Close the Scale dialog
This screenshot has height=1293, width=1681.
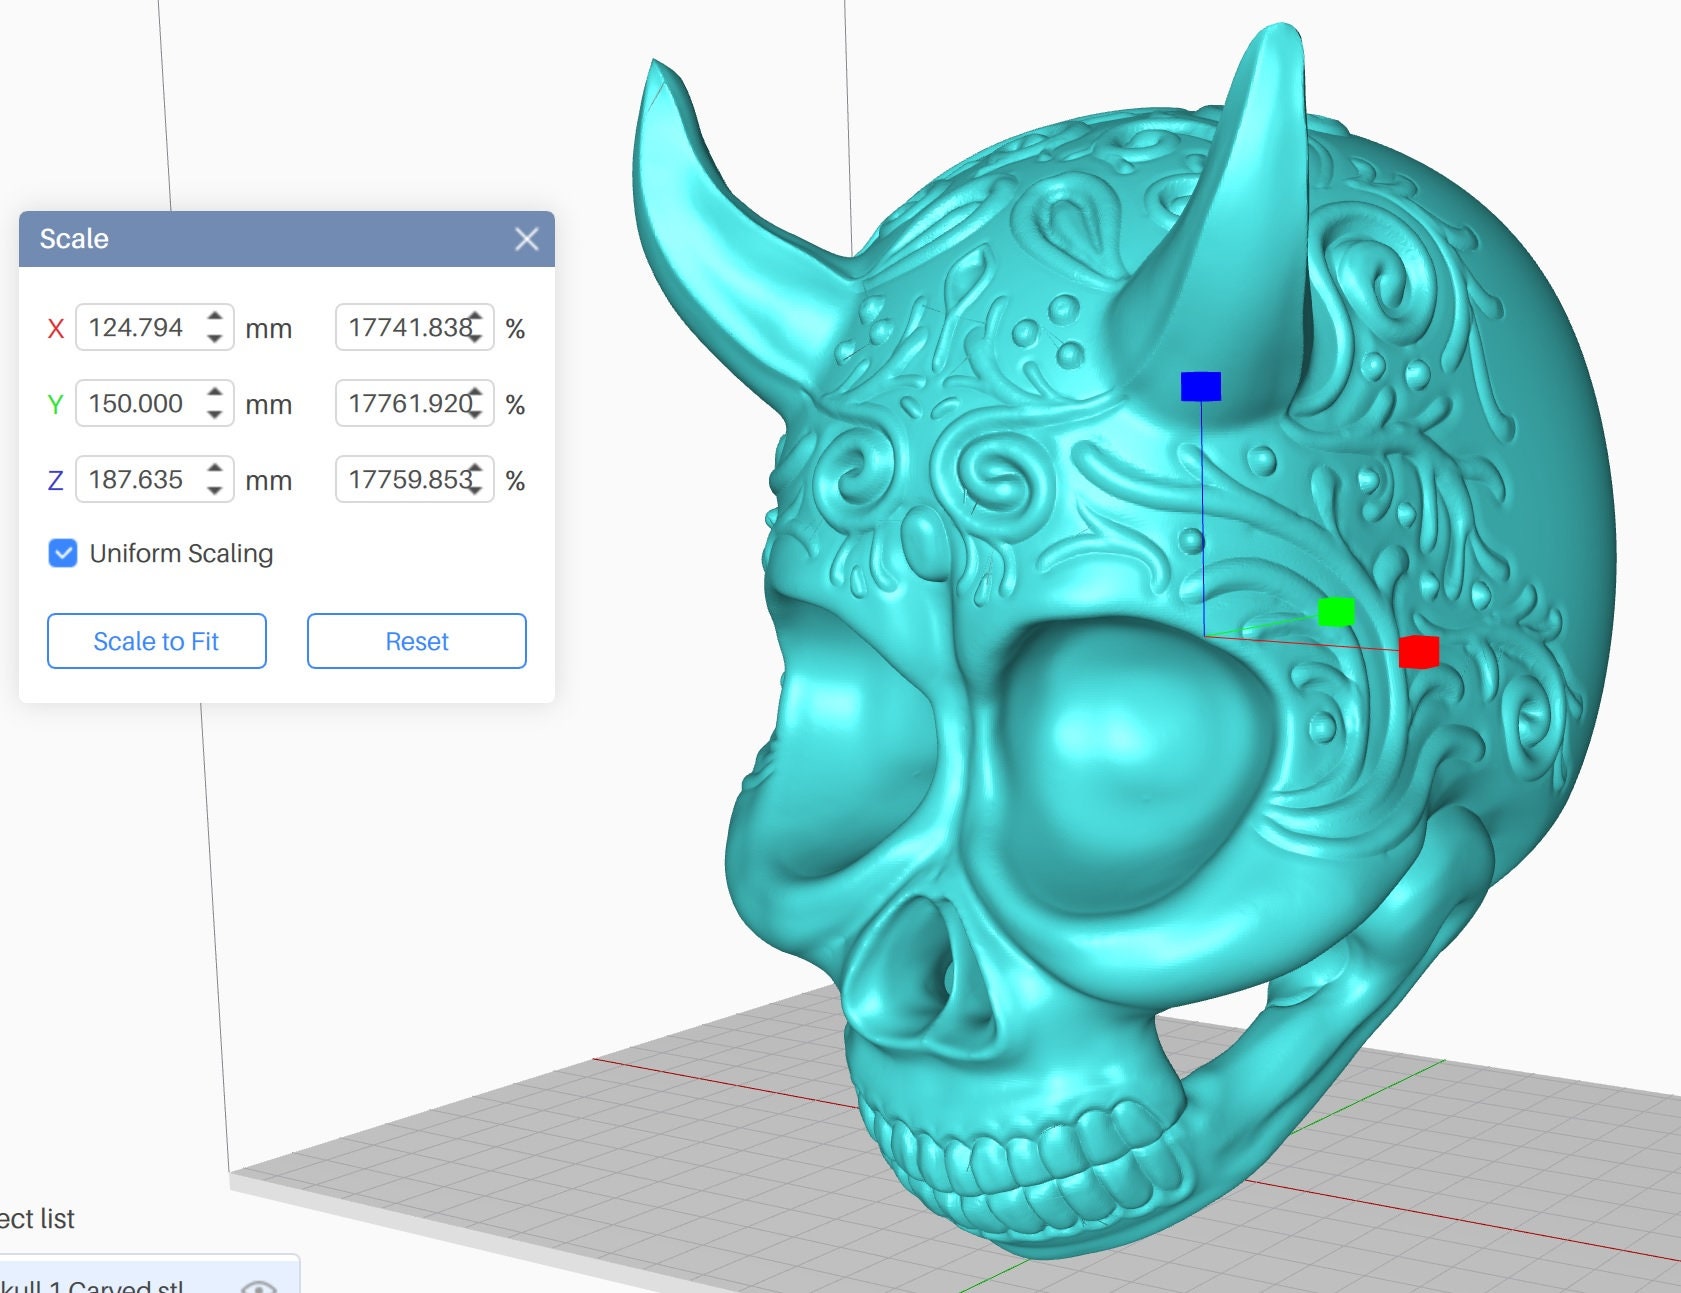[x=527, y=239]
